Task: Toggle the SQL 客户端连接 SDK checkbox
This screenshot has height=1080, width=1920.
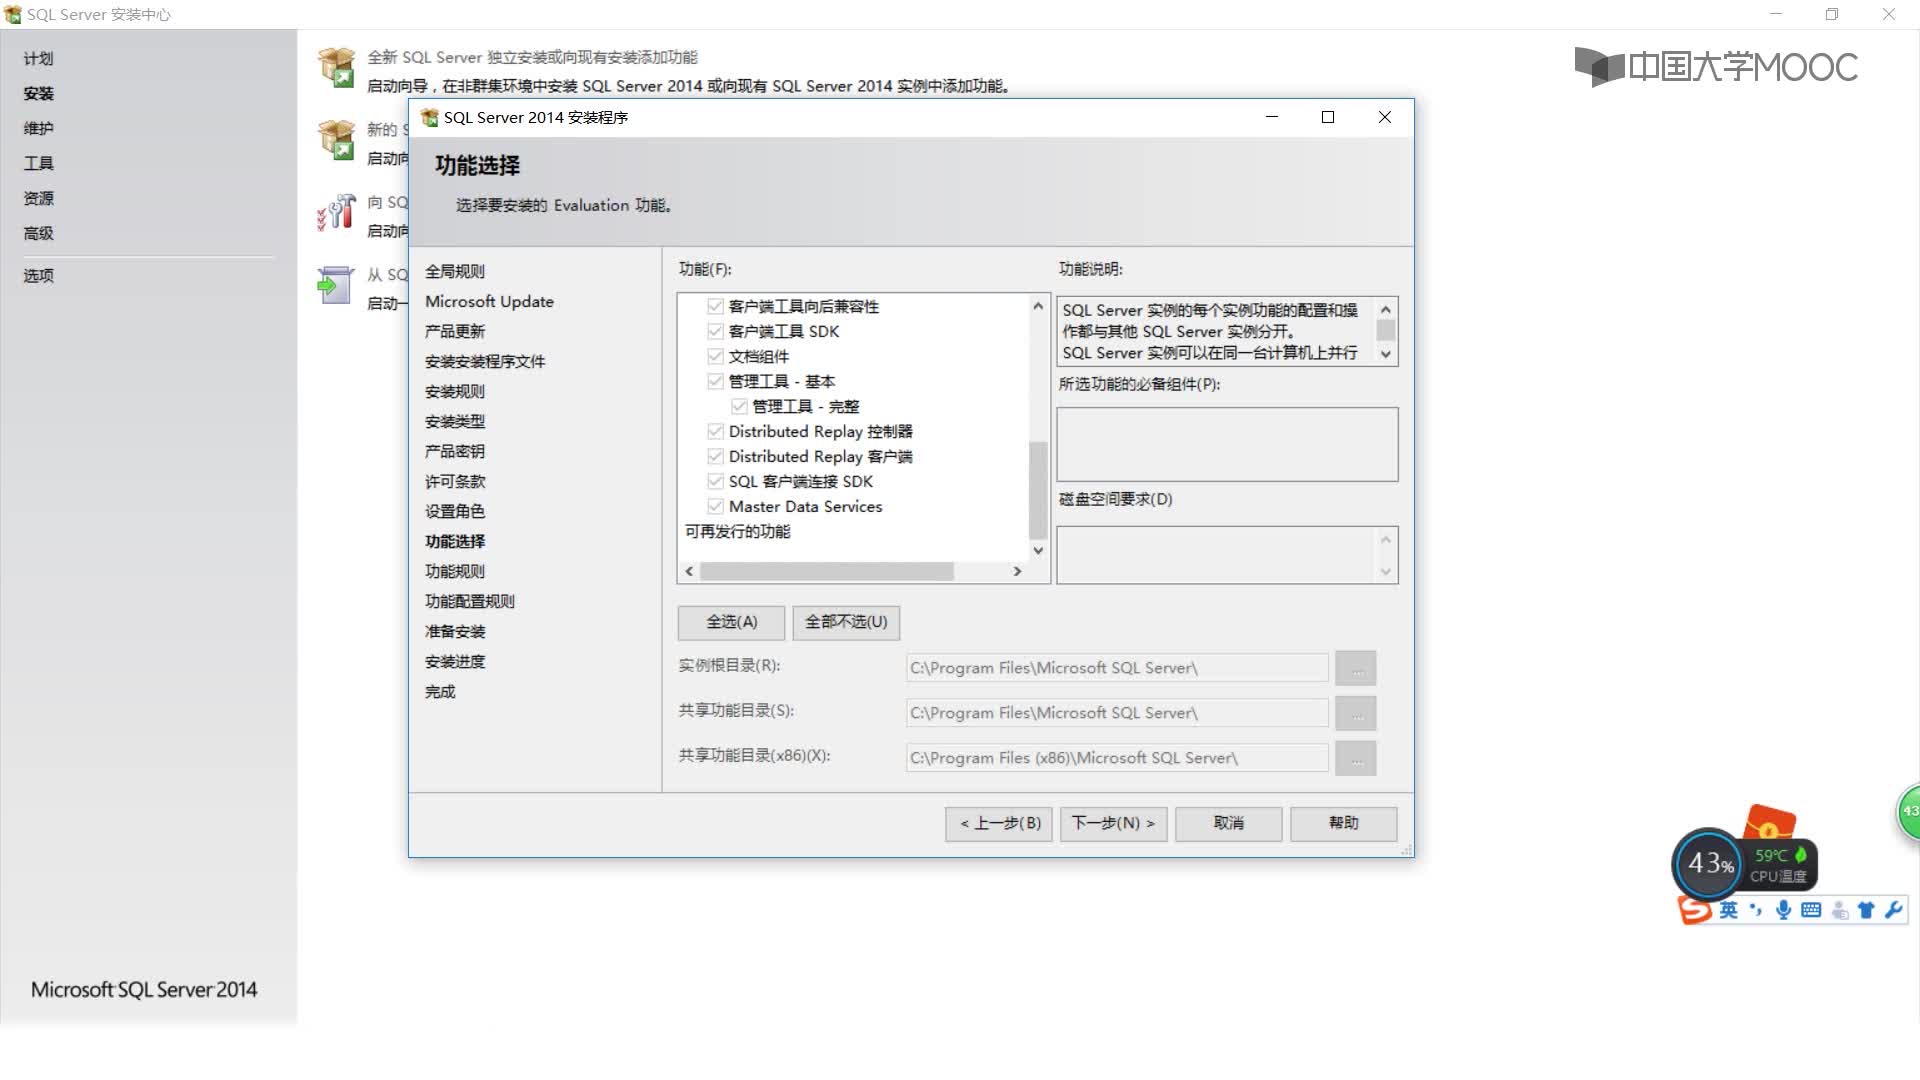Action: (715, 481)
